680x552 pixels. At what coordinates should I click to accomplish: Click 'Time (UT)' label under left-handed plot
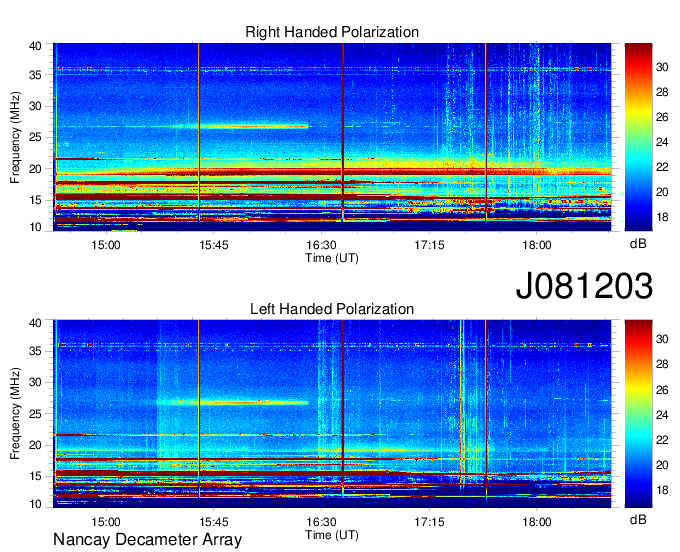[332, 535]
